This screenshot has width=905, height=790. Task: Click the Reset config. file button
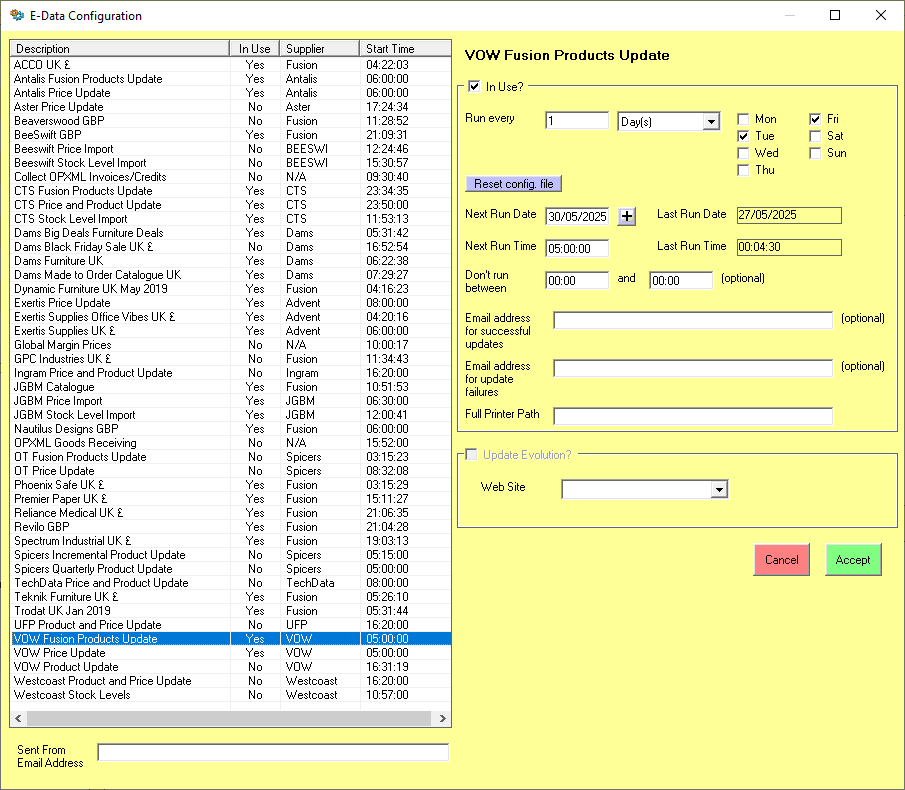pos(514,184)
